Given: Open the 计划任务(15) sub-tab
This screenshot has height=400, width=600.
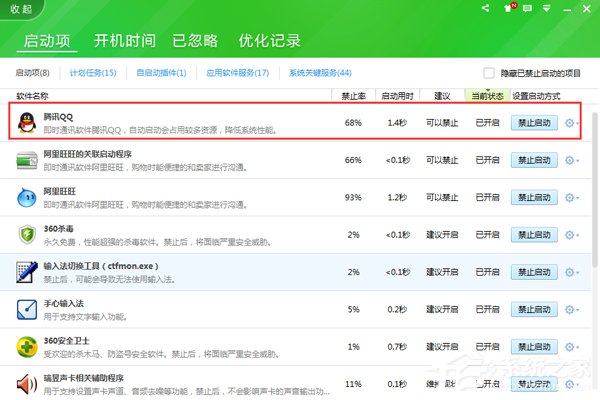Looking at the screenshot, I should [x=93, y=73].
